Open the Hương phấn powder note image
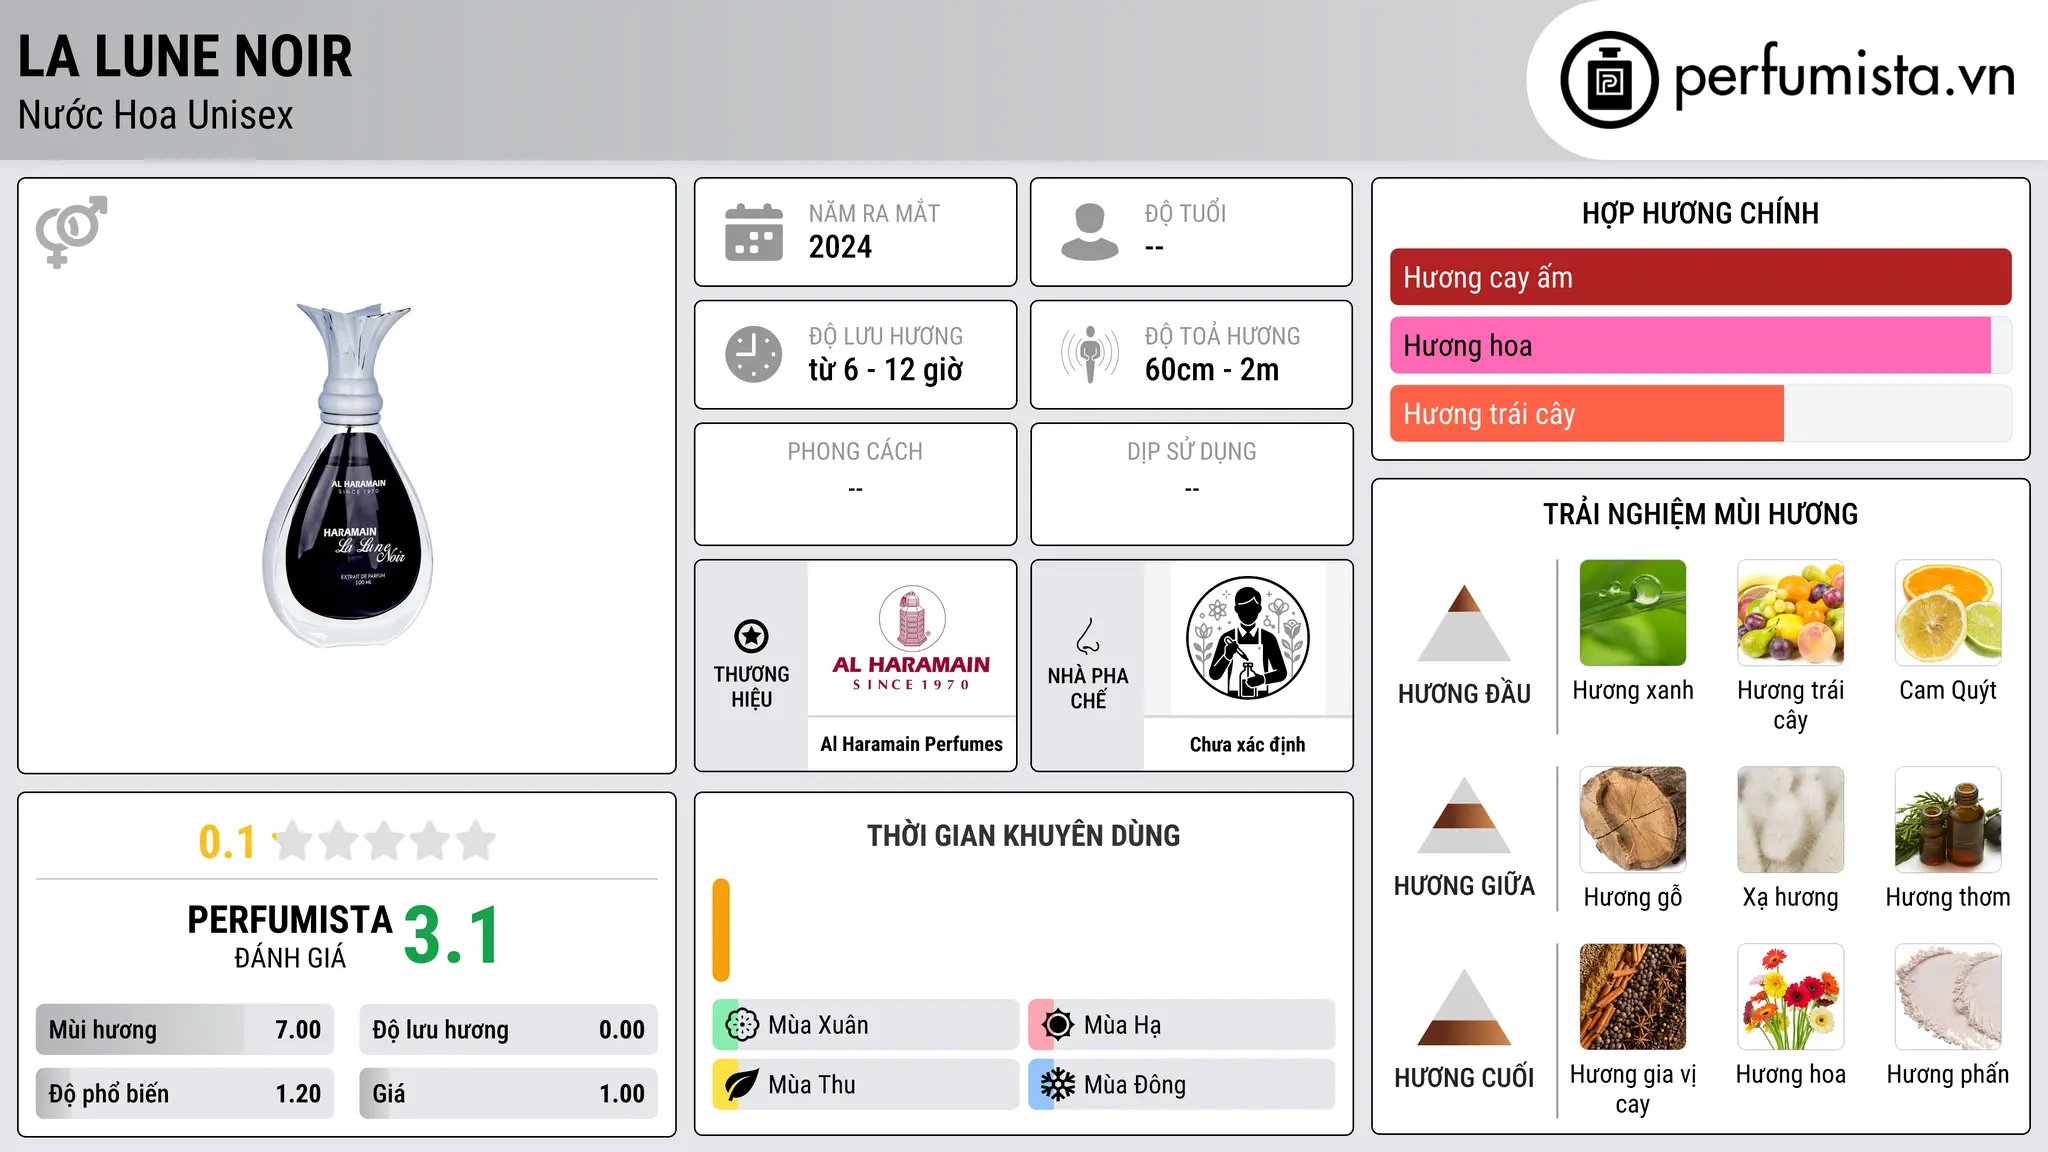 (1948, 997)
